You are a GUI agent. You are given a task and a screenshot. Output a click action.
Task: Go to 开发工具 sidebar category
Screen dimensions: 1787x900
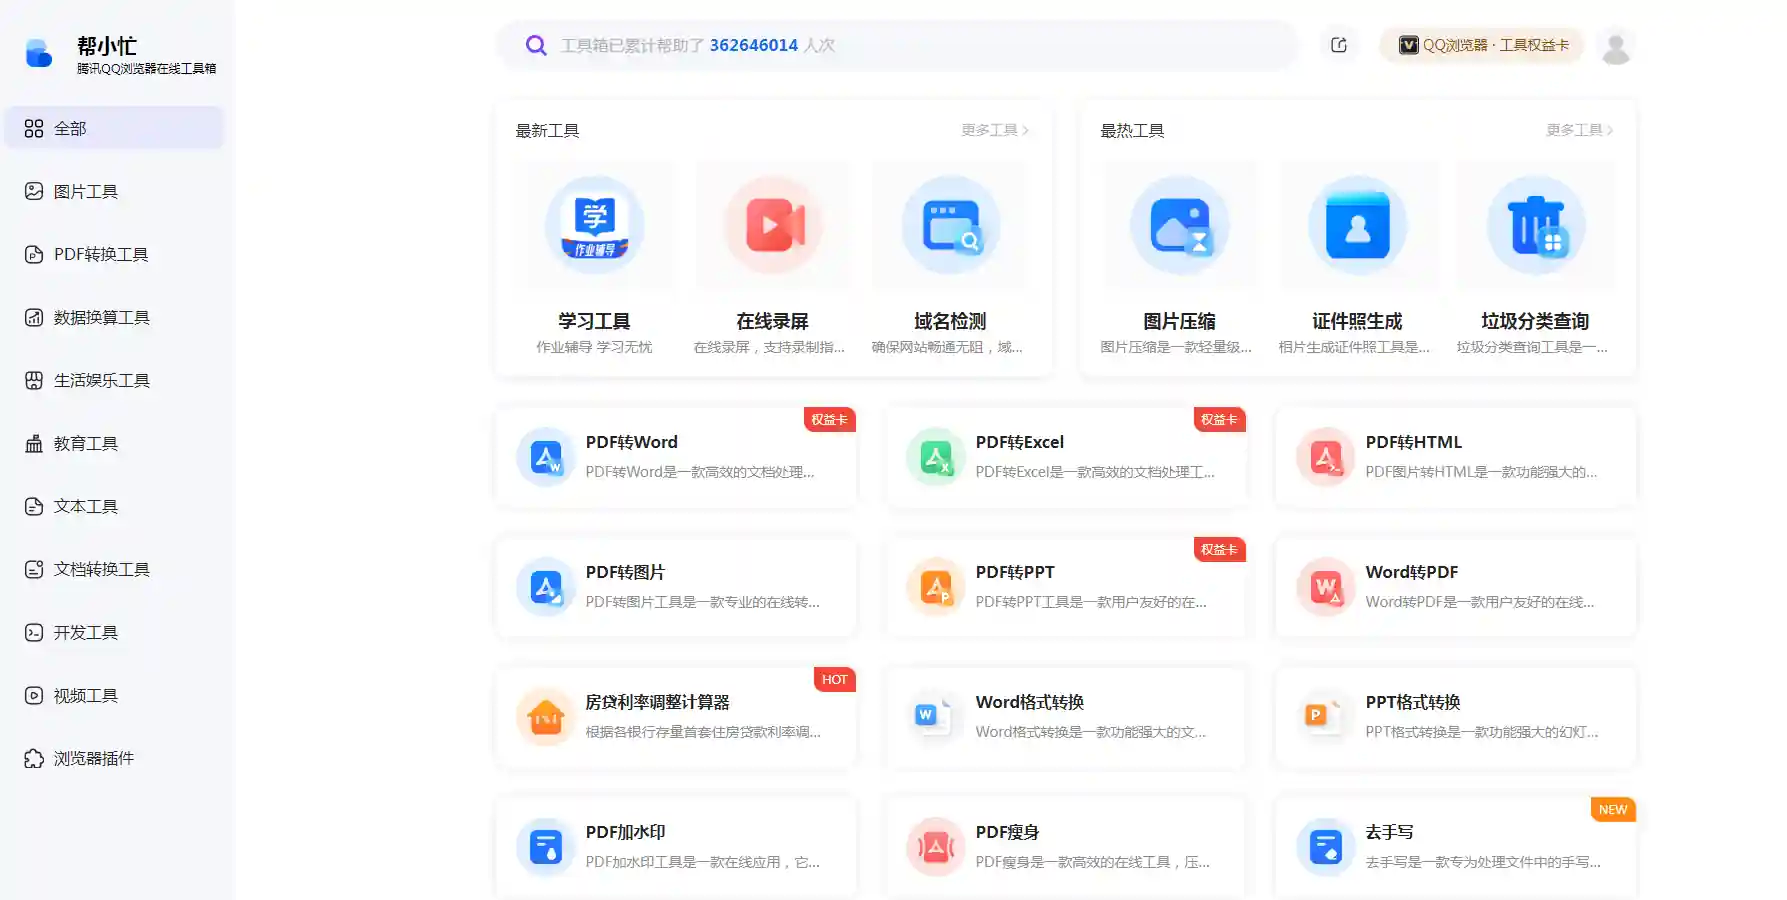pos(86,632)
